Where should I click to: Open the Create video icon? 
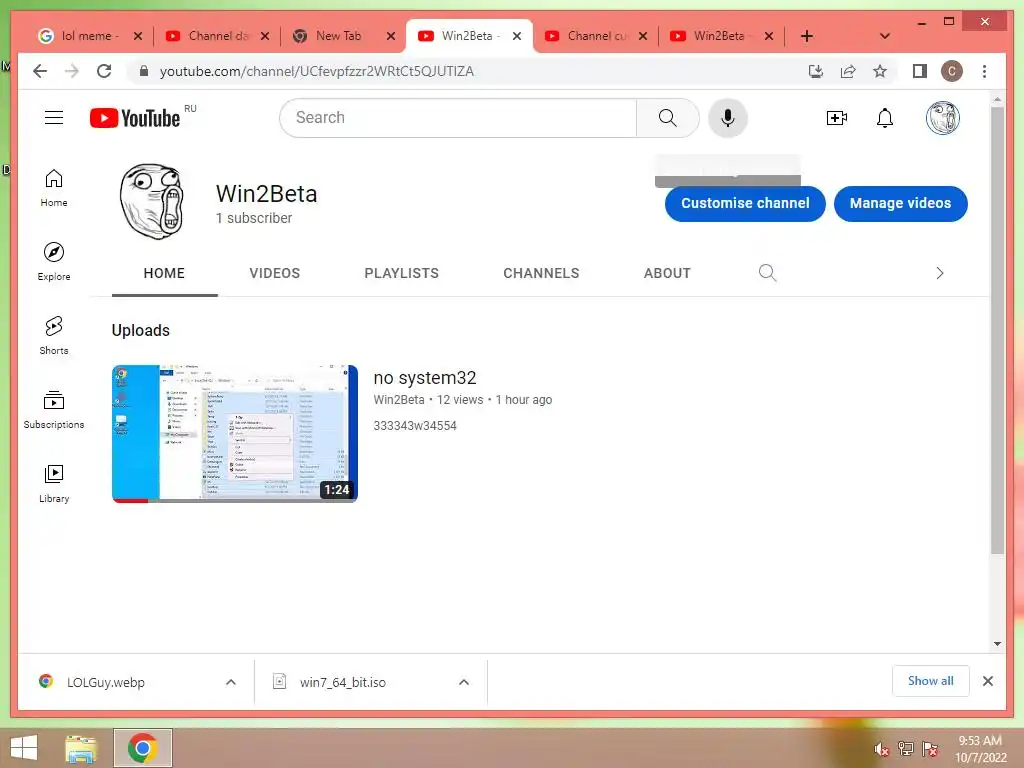837,118
